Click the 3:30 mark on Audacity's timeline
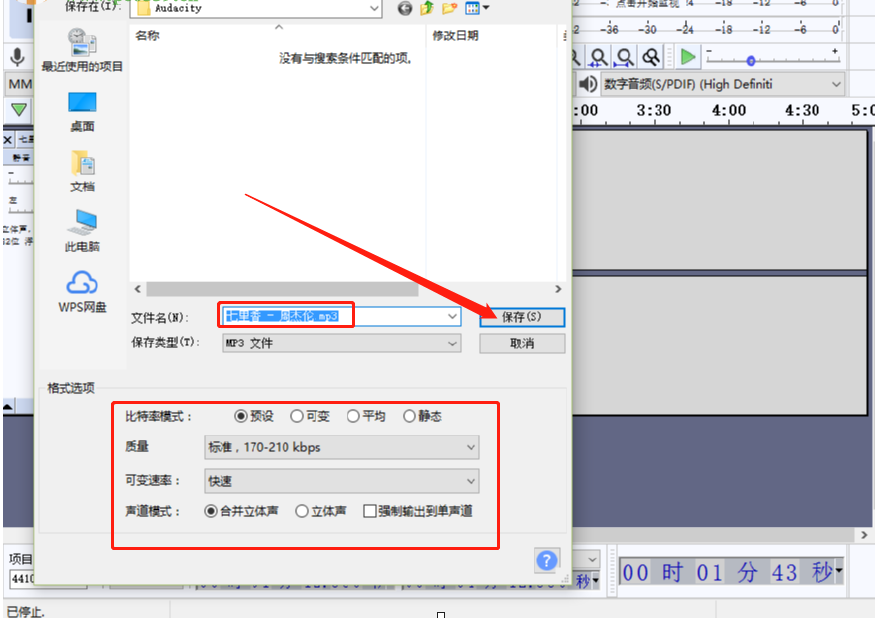The width and height of the screenshot is (875, 622). (654, 110)
